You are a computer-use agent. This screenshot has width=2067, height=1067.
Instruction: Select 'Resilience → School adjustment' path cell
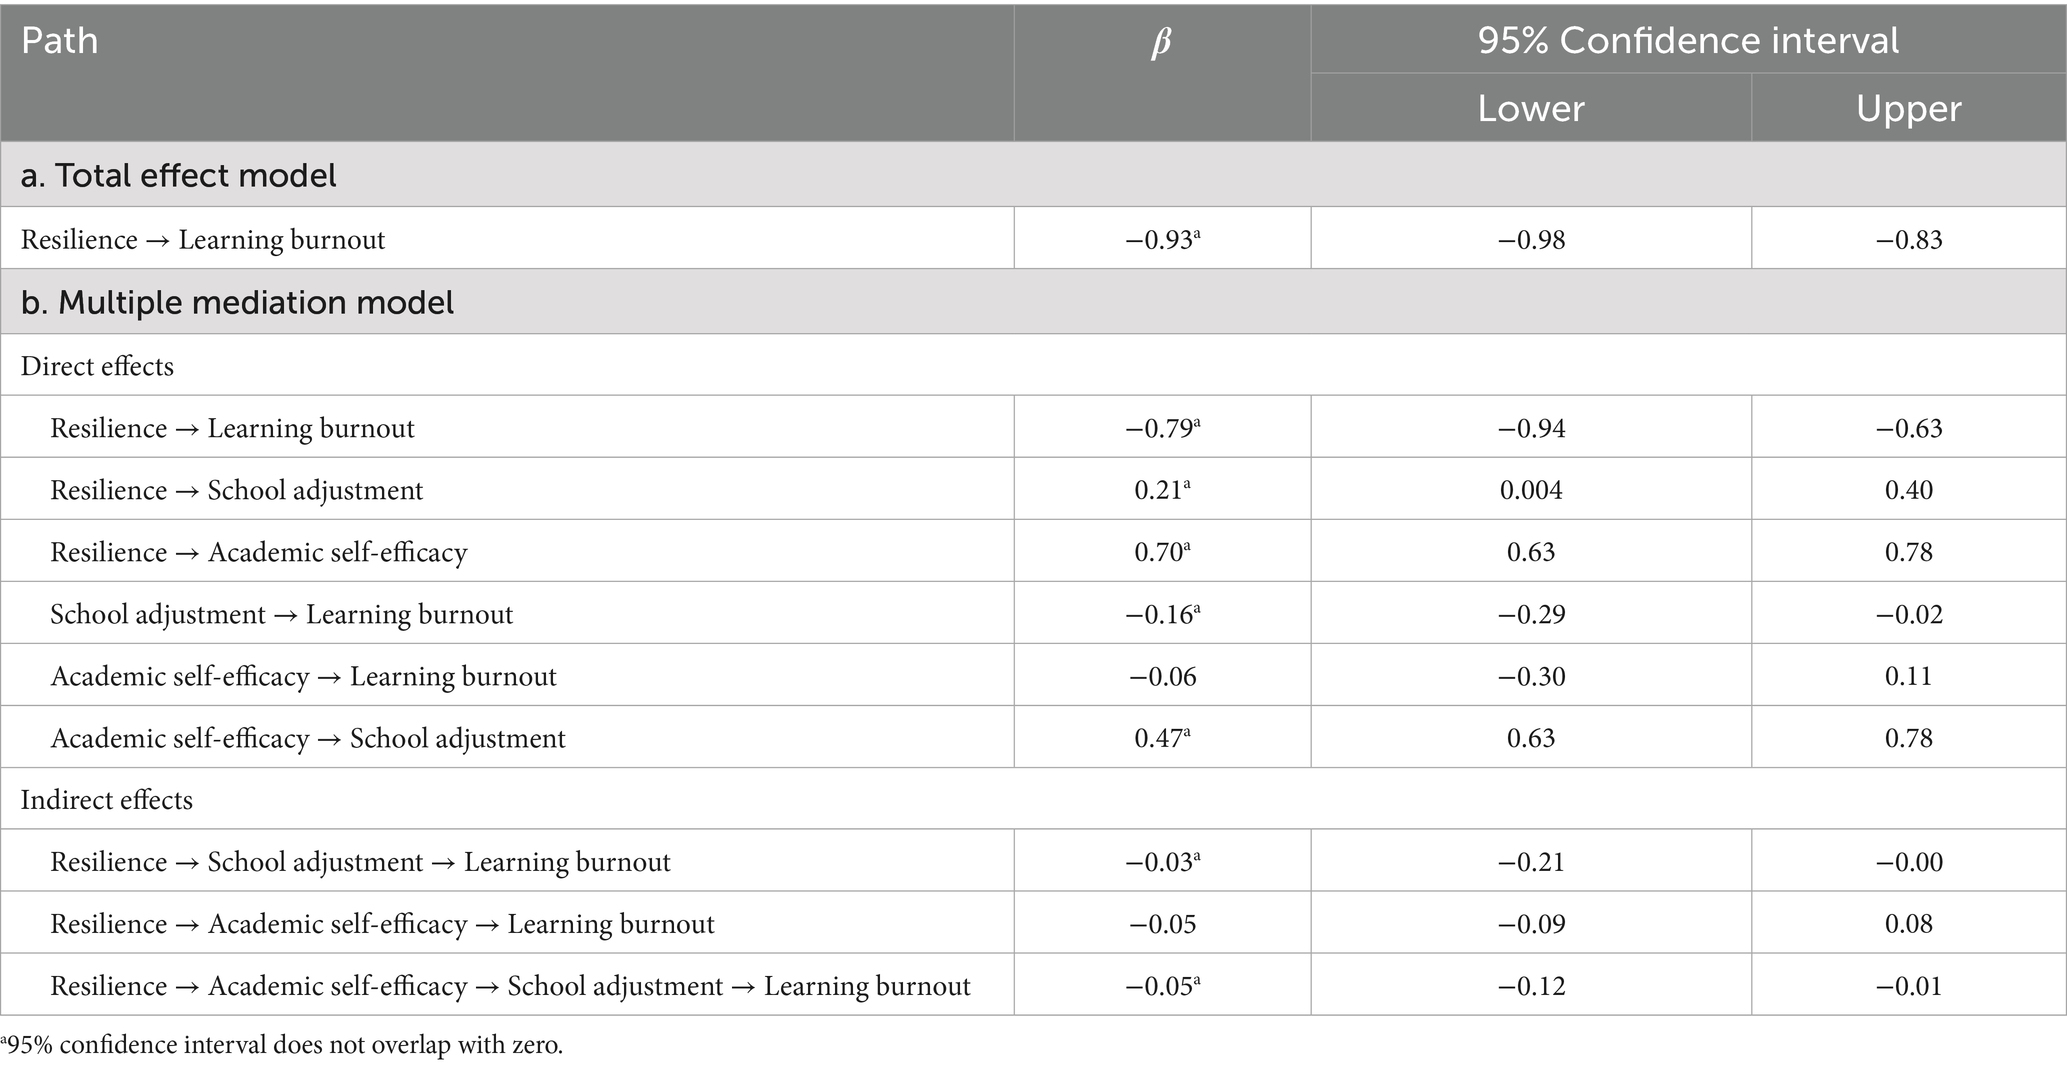point(237,490)
